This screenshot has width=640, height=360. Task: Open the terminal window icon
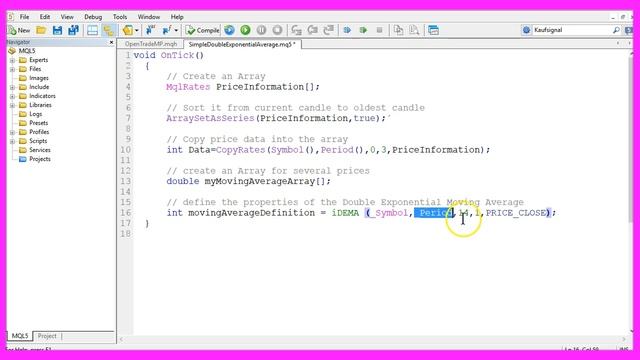click(x=433, y=30)
